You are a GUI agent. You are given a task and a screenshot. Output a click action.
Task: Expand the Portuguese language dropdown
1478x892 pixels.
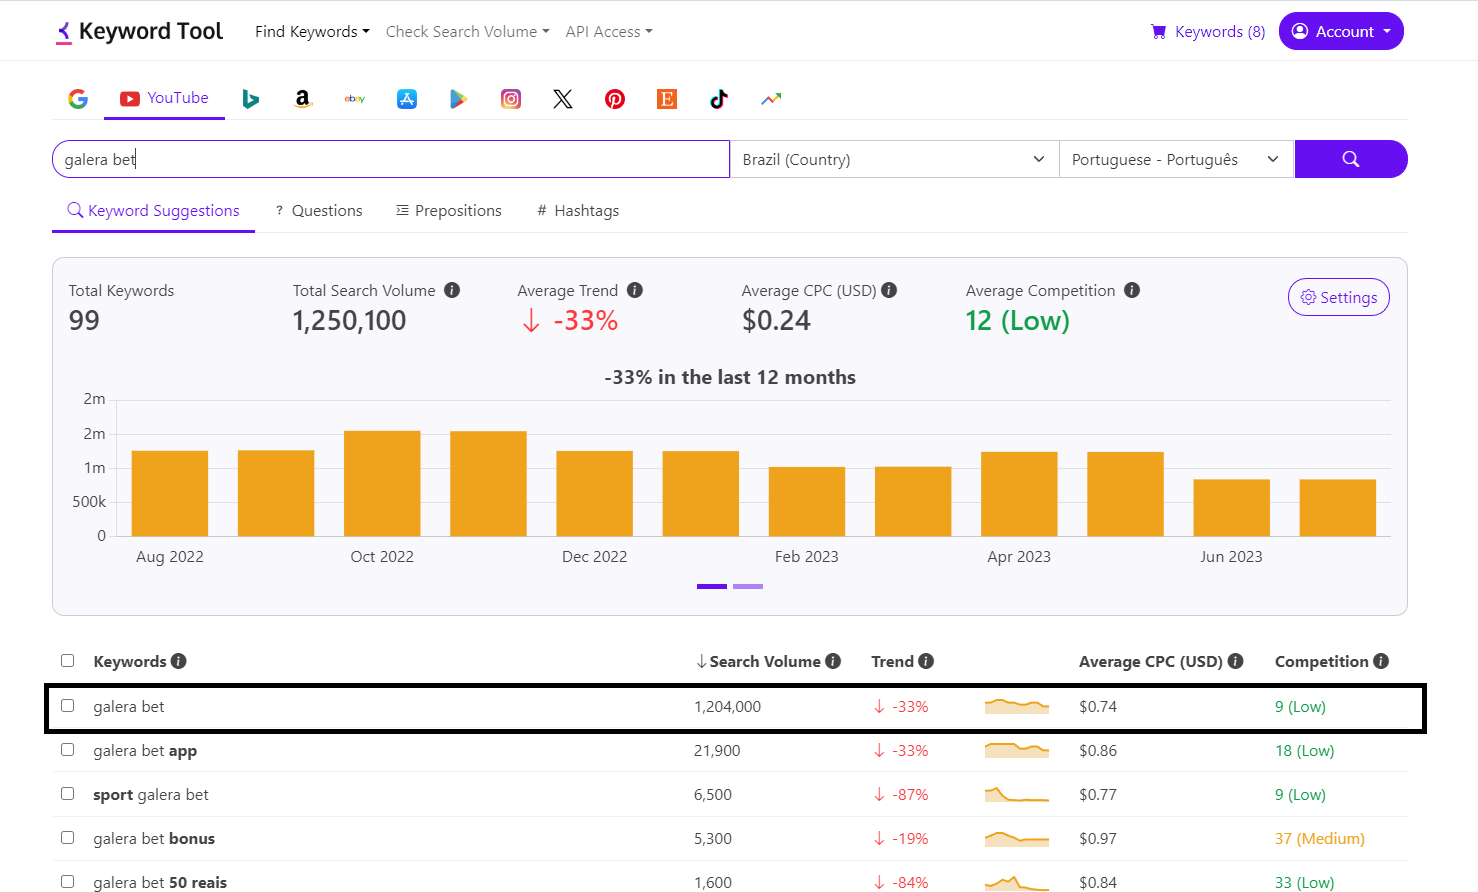(1175, 159)
